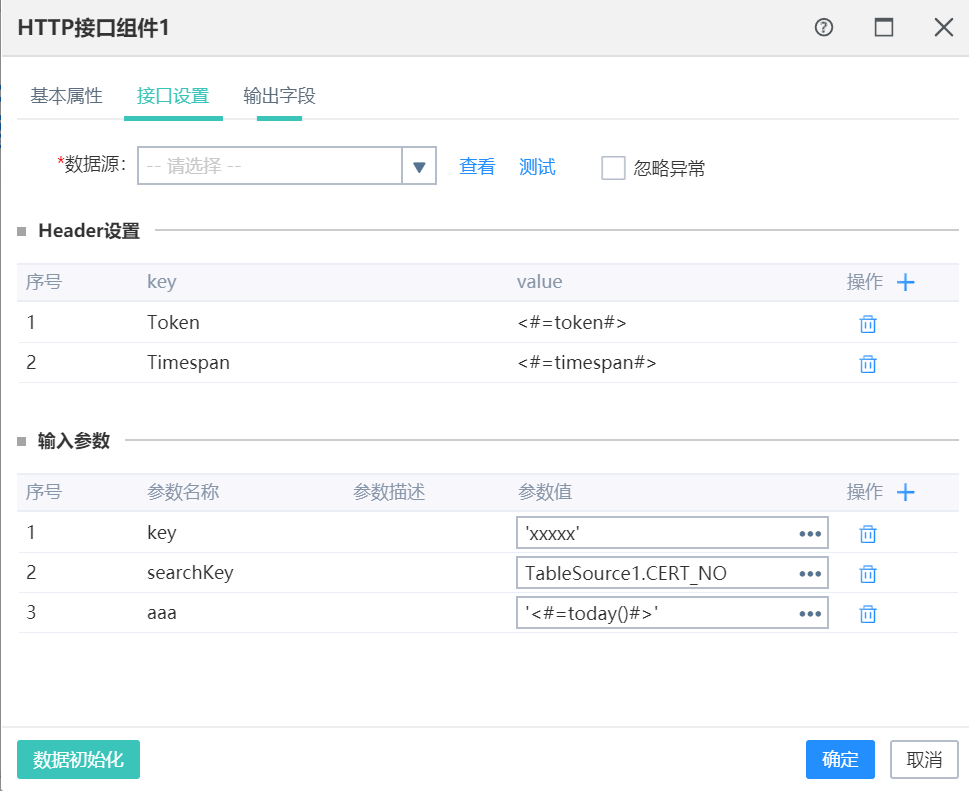969x791 pixels.
Task: Add a new header row
Action: point(905,282)
